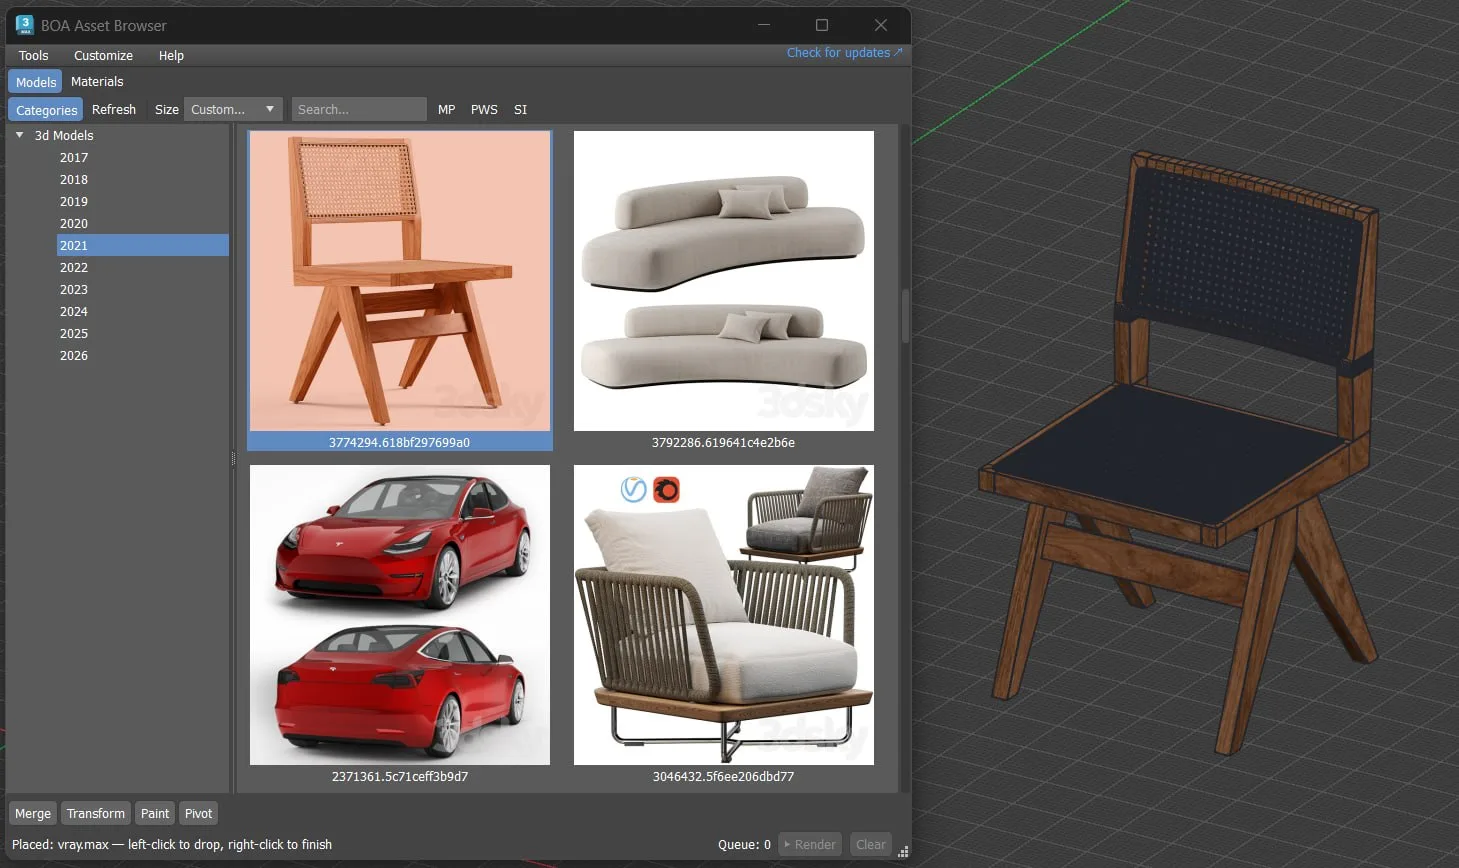The image size is (1459, 868).
Task: Click the 3046432.5f6ee206dbd77 asset label
Action: 723,776
